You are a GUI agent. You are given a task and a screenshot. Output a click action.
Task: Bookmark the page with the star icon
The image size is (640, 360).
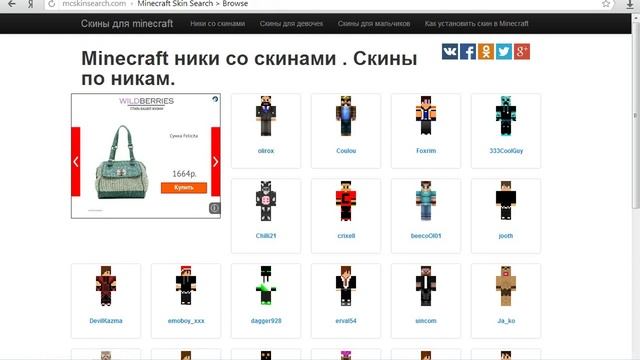point(606,4)
